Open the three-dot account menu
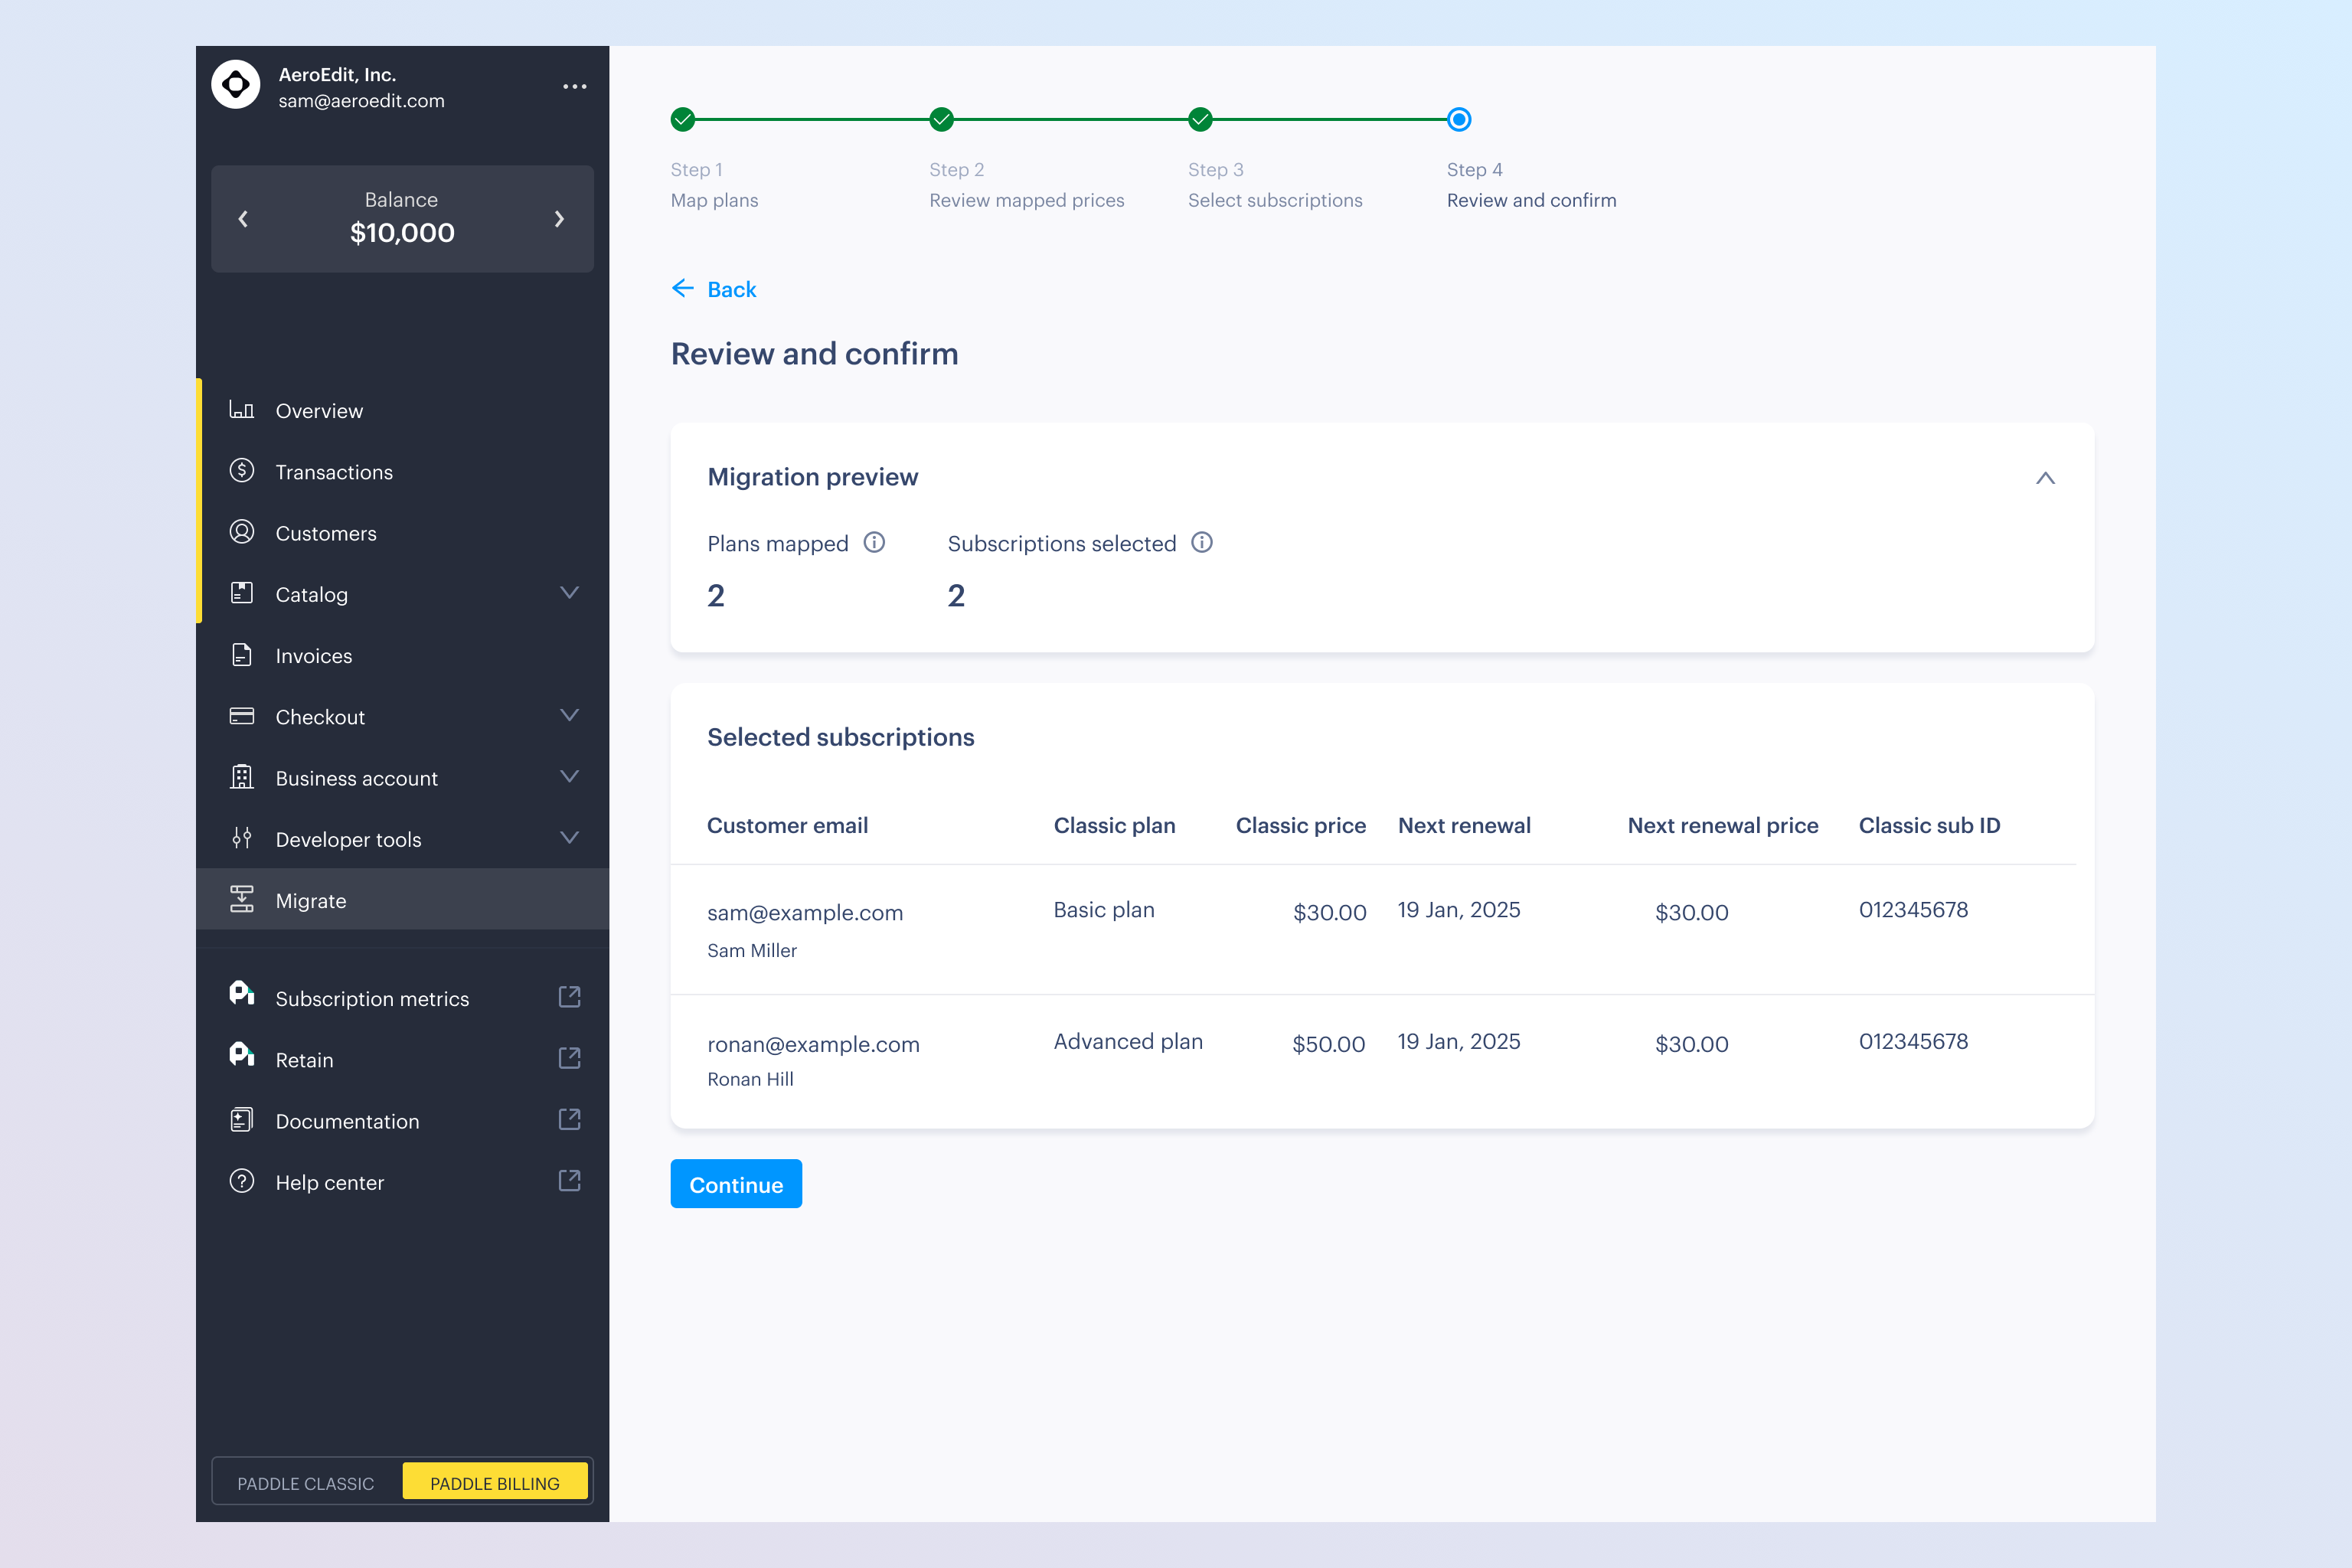The height and width of the screenshot is (1568, 2352). click(x=574, y=87)
